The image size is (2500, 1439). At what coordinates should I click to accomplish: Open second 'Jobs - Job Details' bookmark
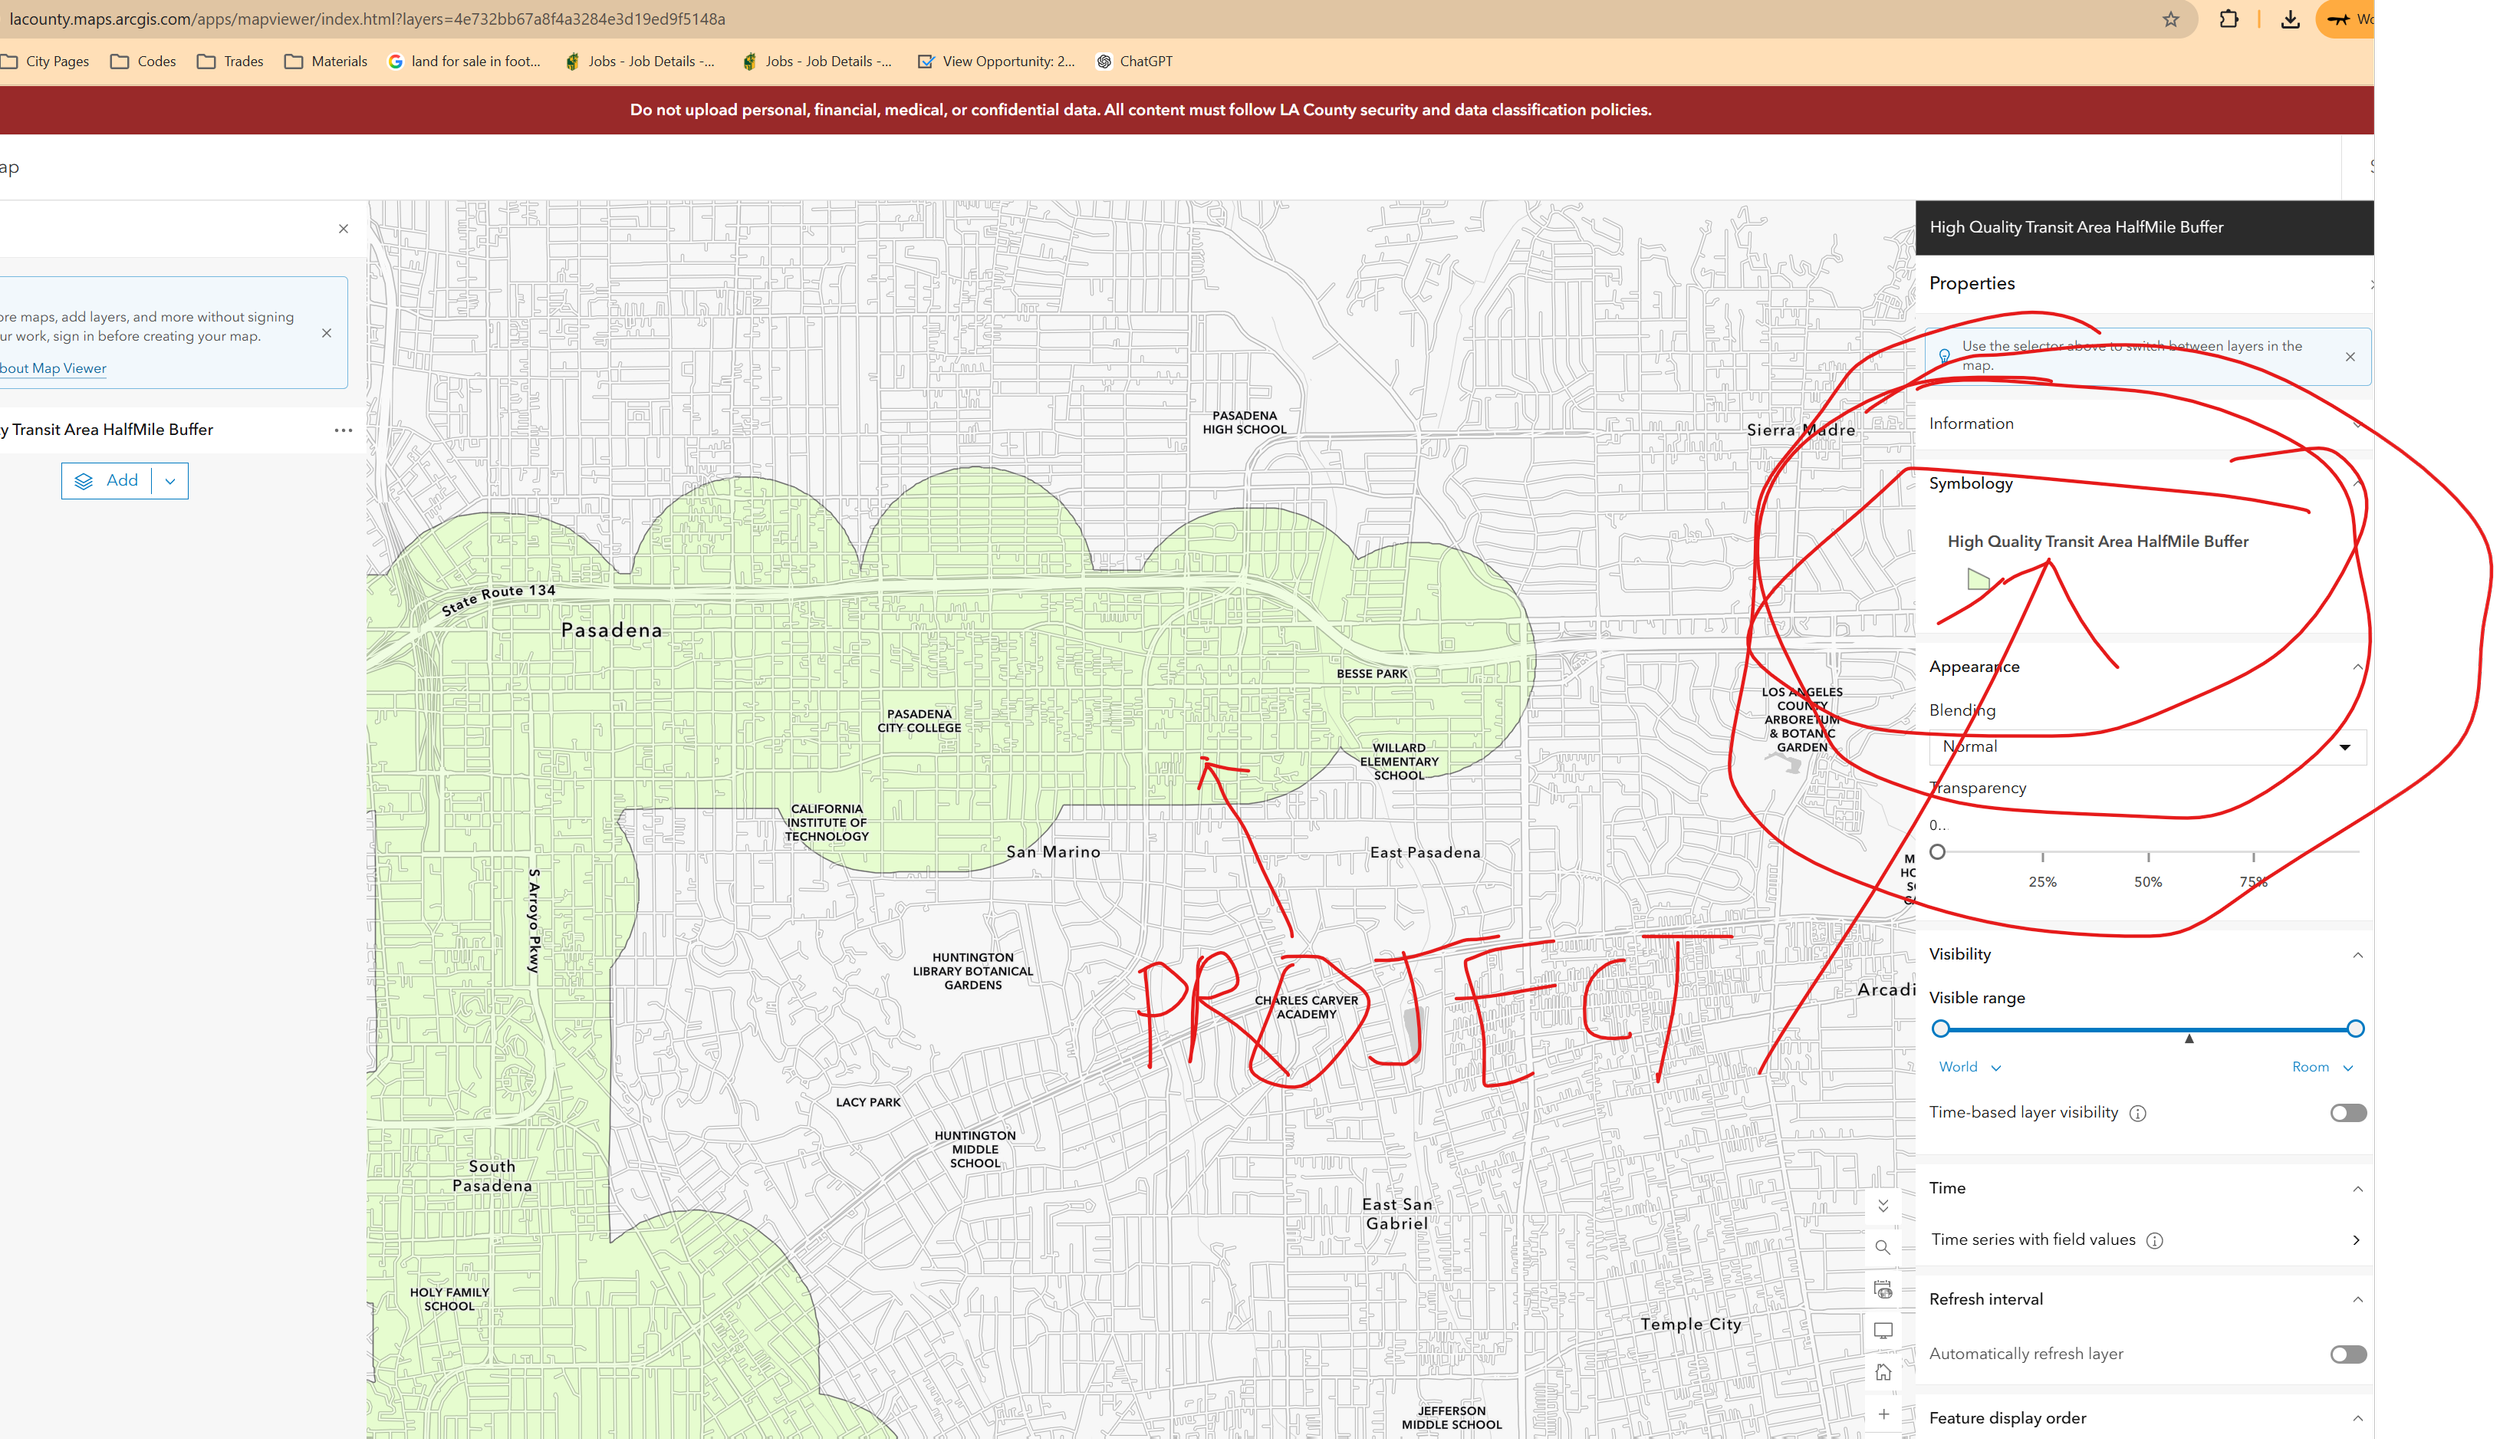817,61
